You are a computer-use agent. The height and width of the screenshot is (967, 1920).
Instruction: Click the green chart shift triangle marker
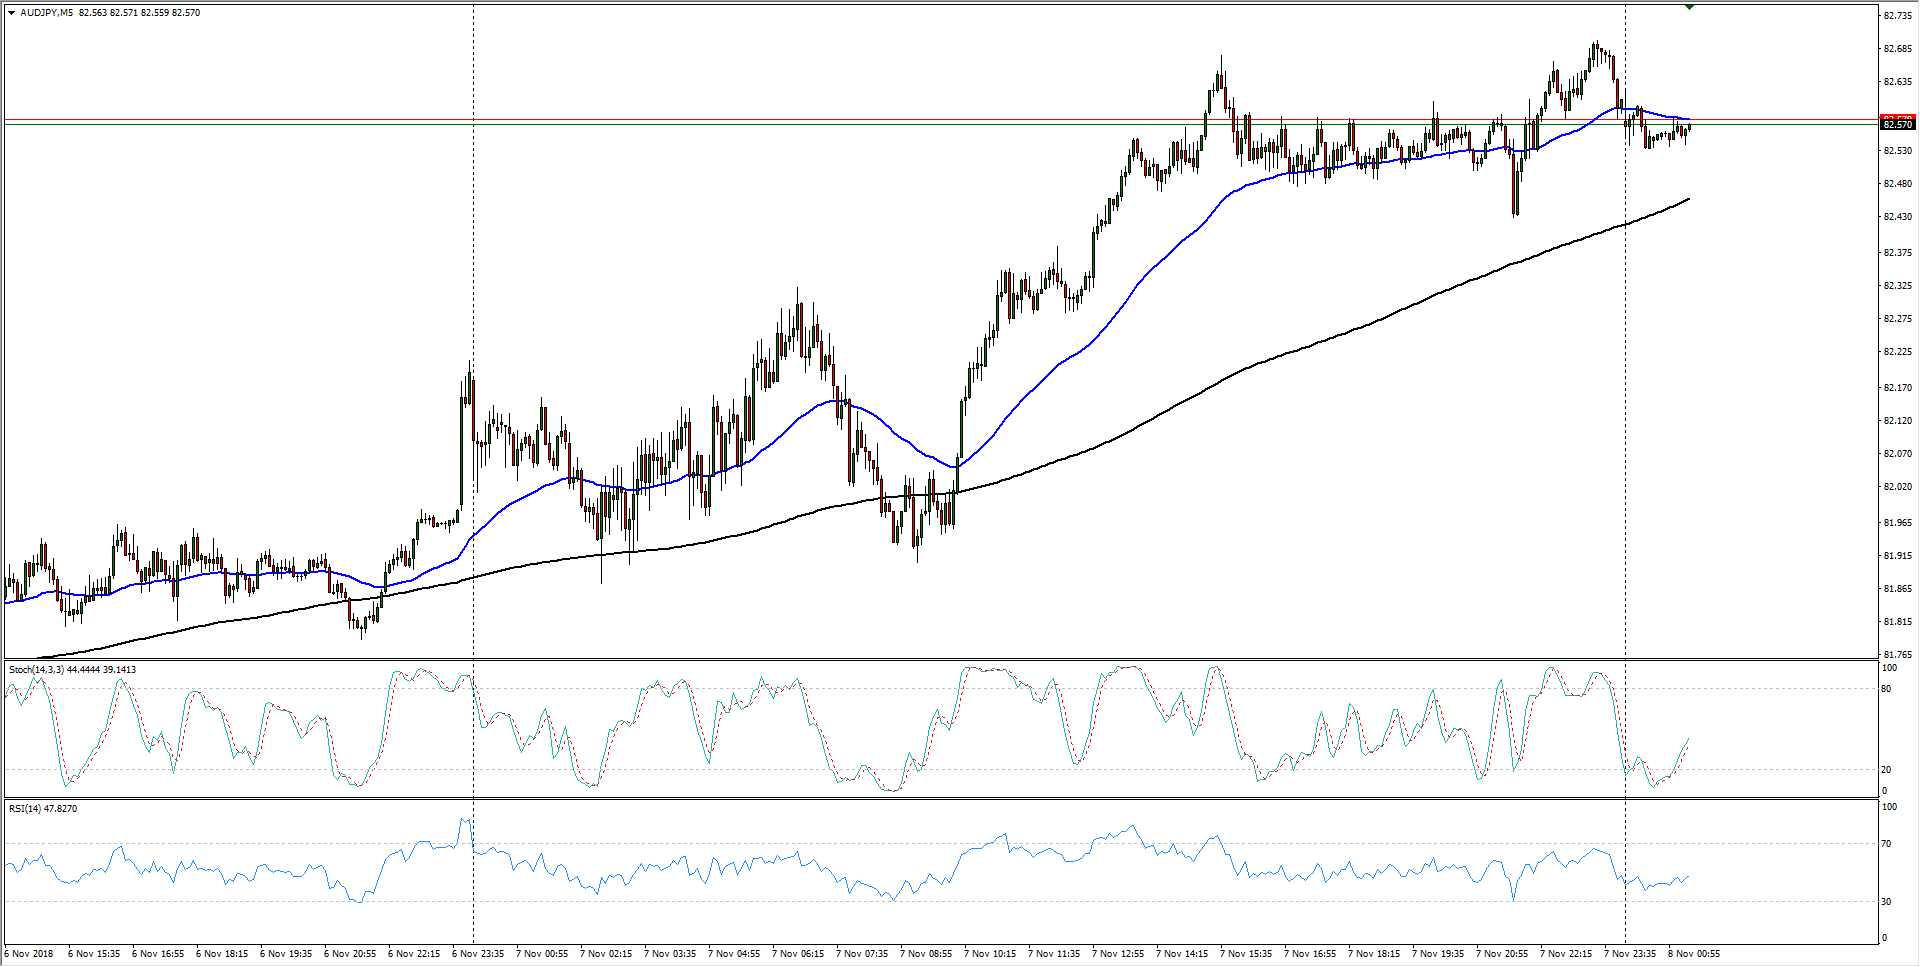(x=1689, y=7)
